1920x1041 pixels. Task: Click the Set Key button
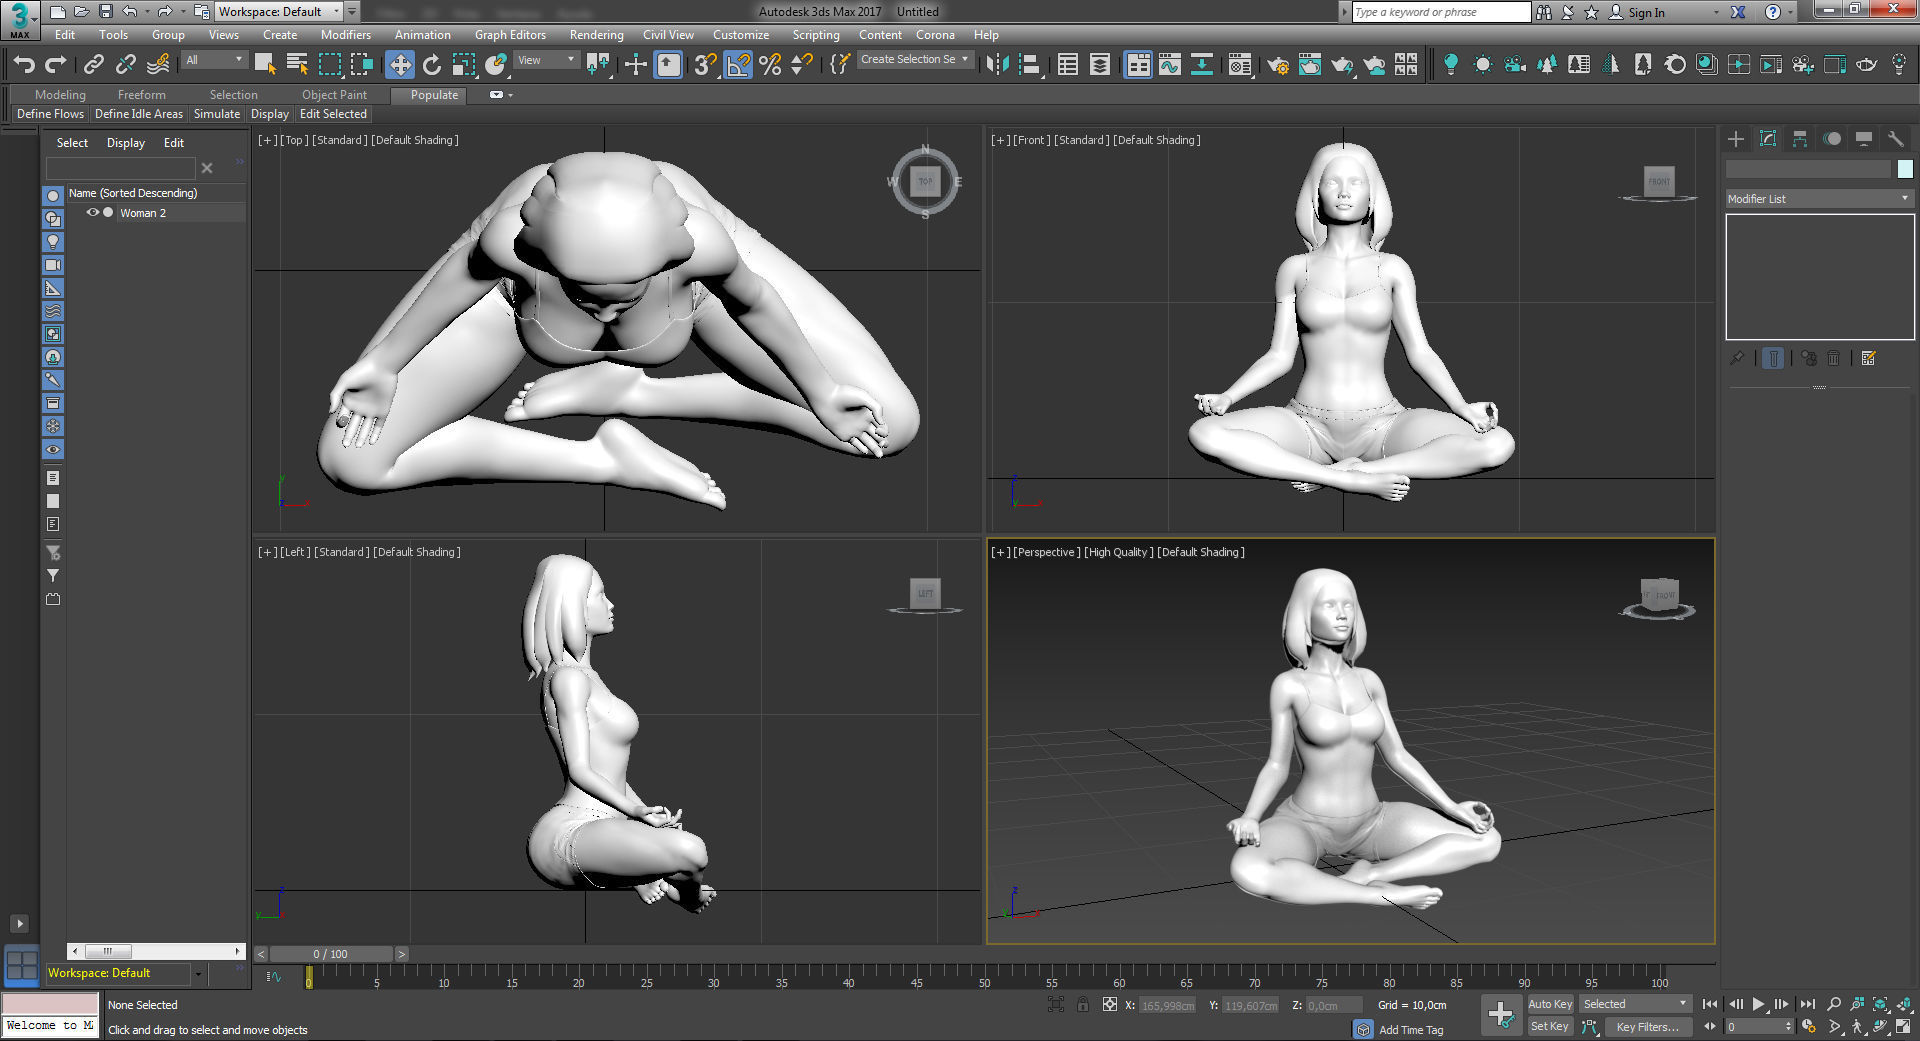coord(1550,1027)
